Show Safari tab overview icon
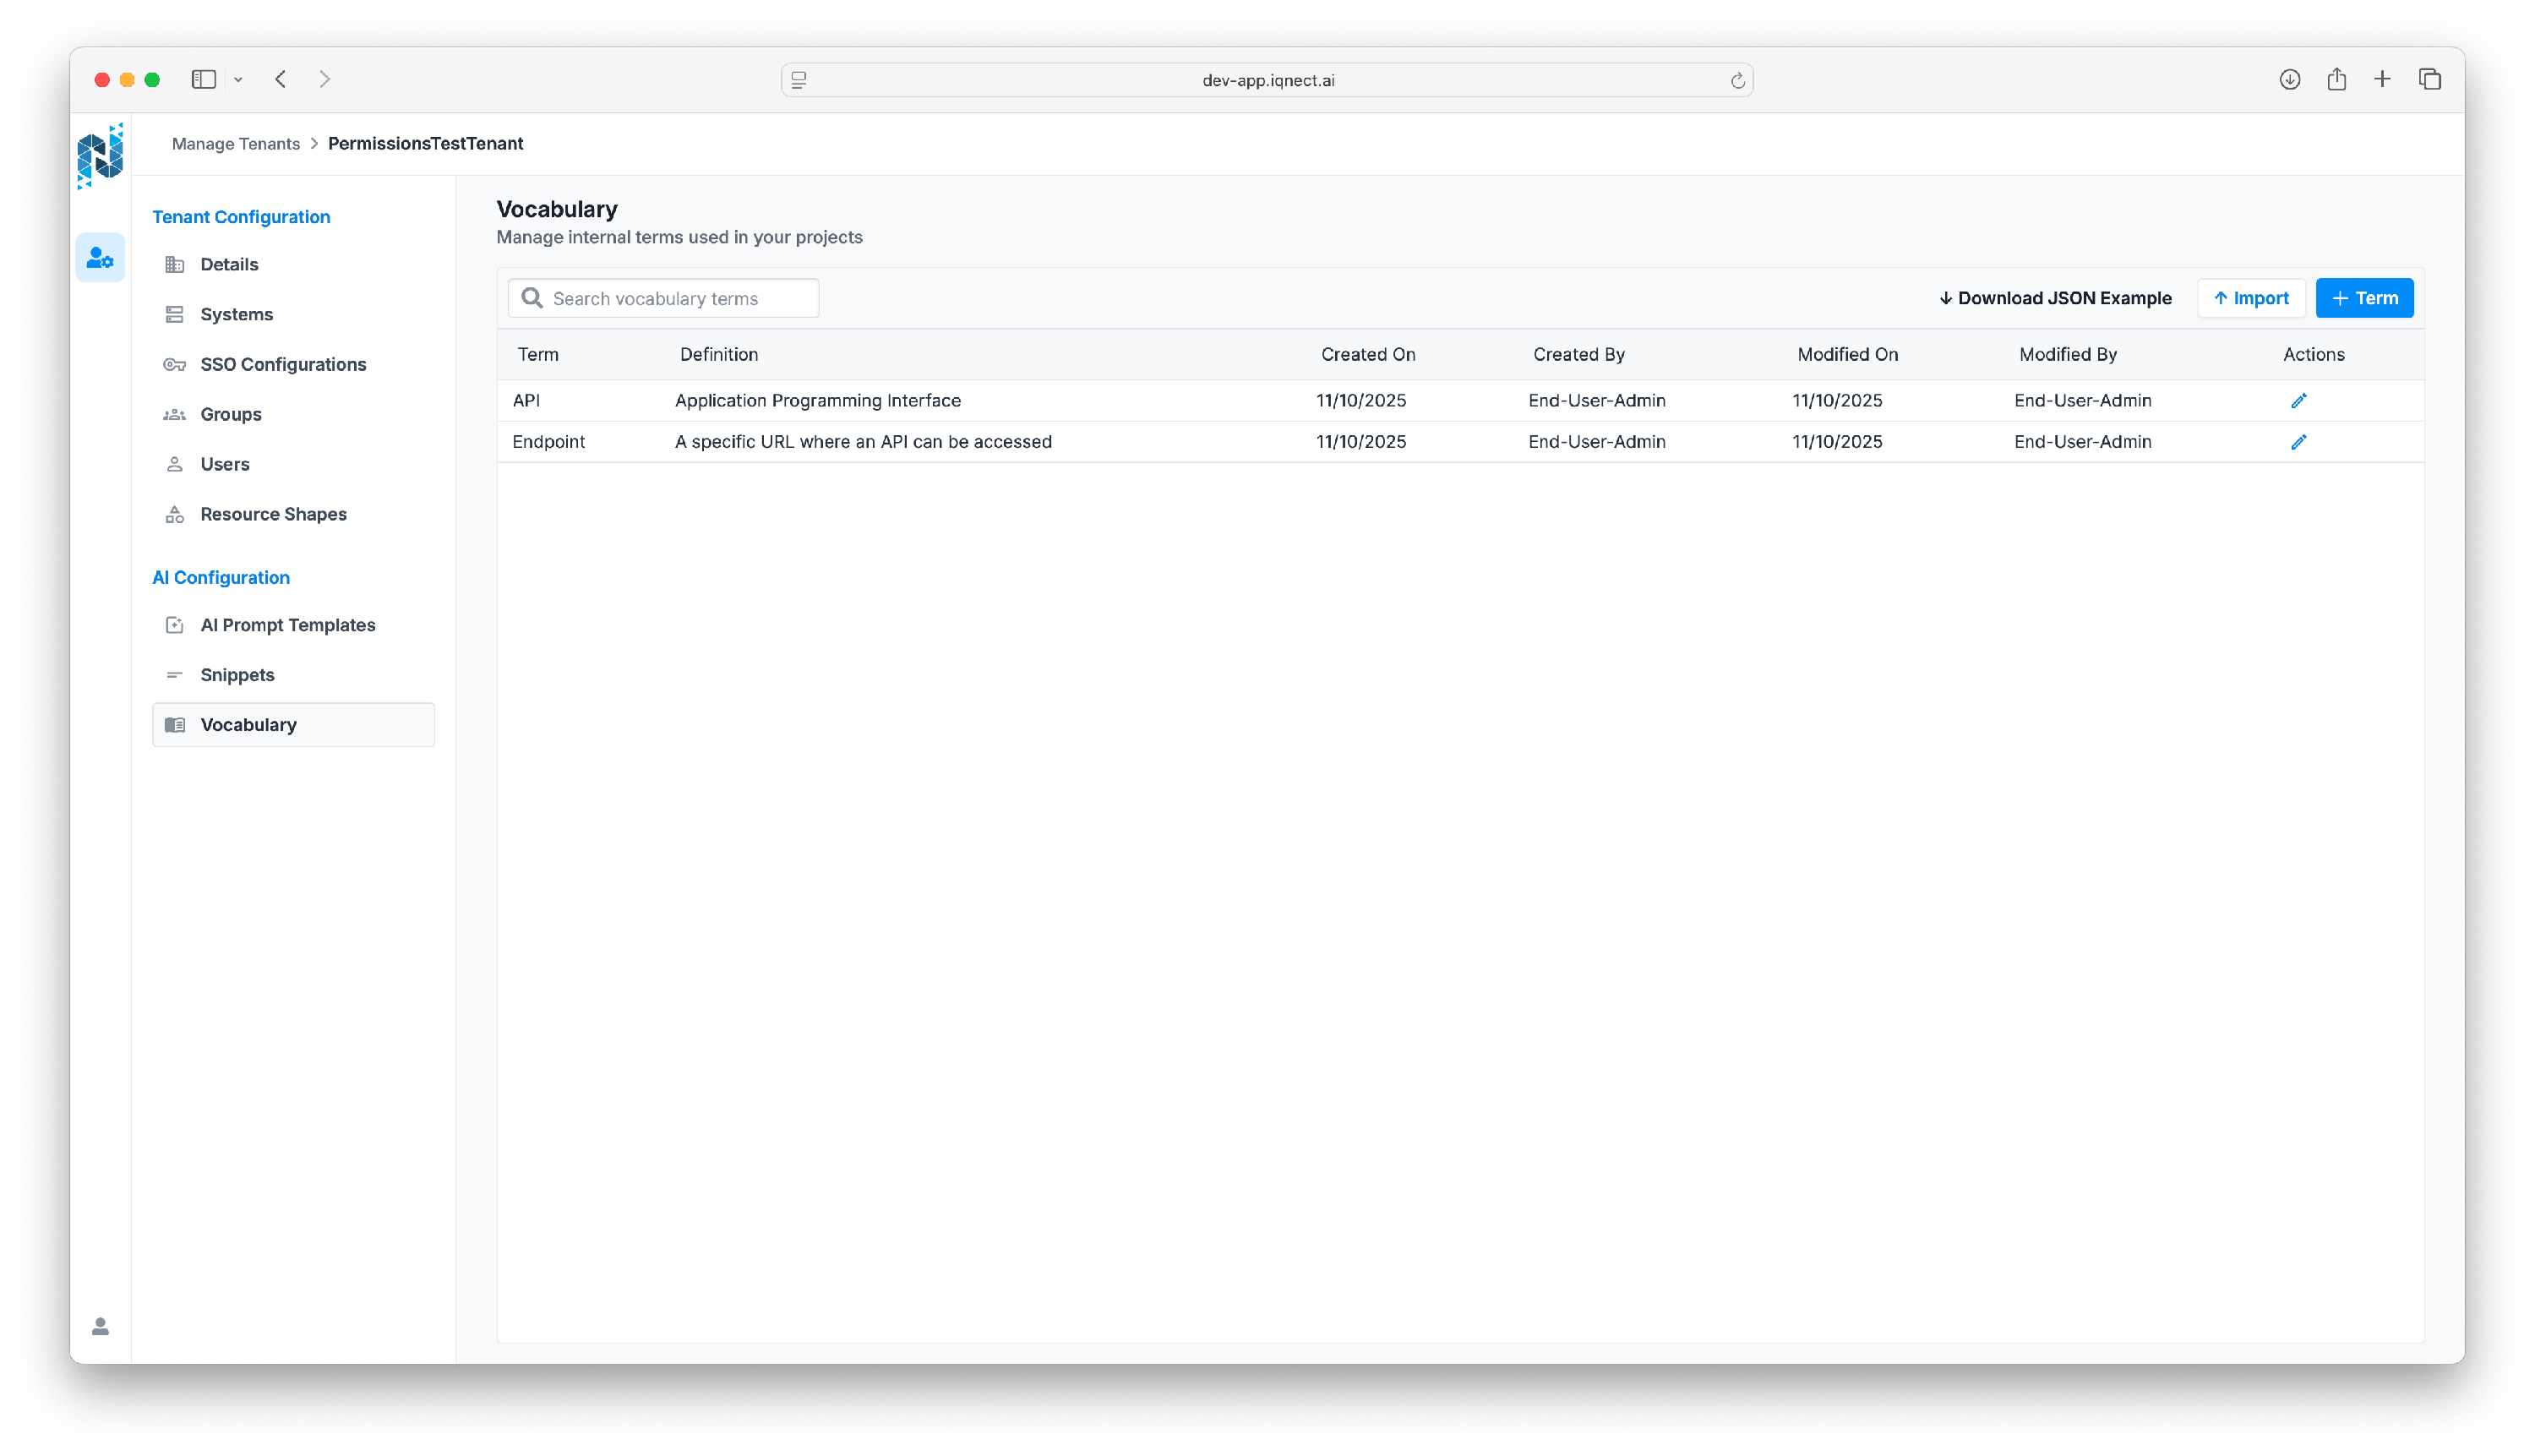The width and height of the screenshot is (2535, 1456). coord(2429,79)
